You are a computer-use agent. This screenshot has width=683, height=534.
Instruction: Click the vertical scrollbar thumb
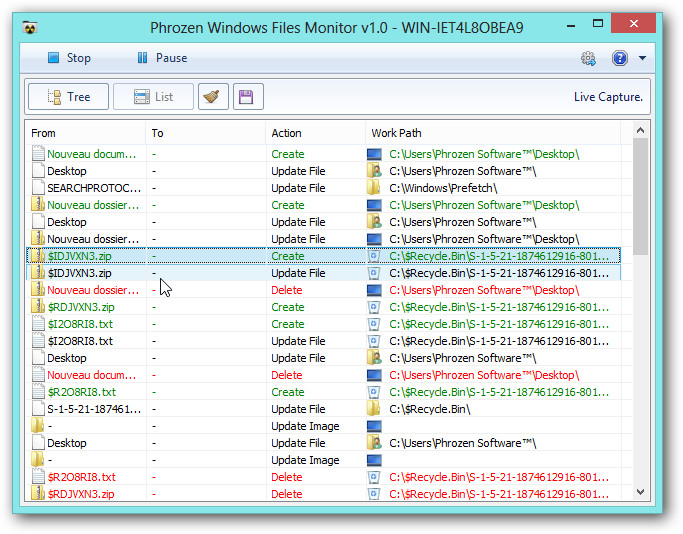click(640, 196)
